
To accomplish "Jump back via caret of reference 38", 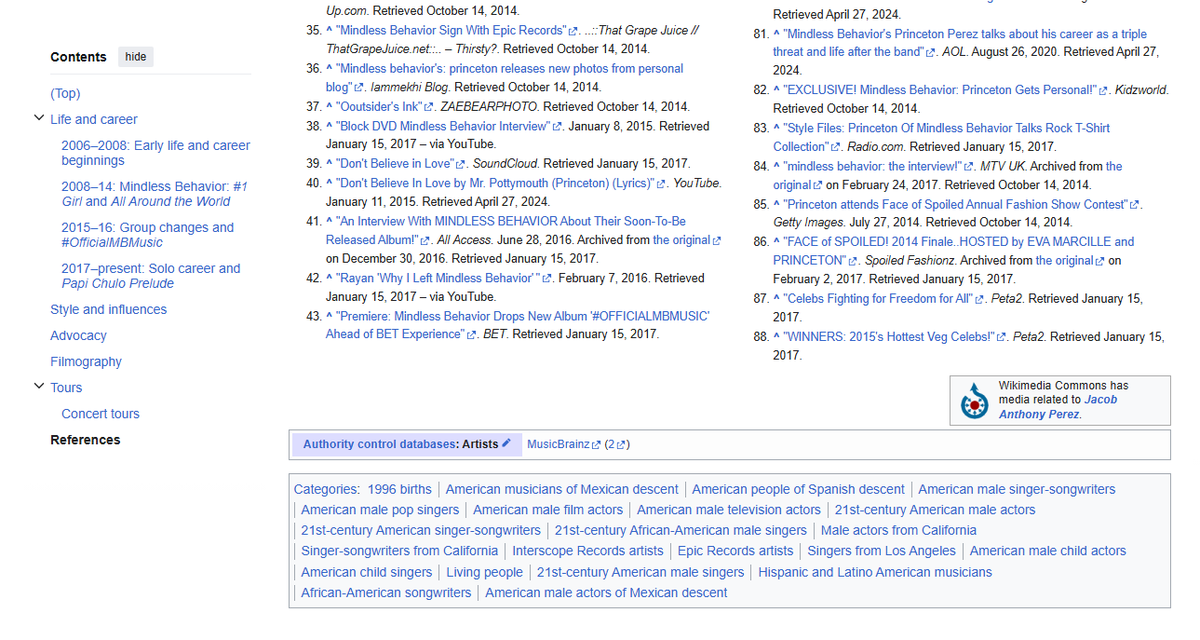I will 330,127.
